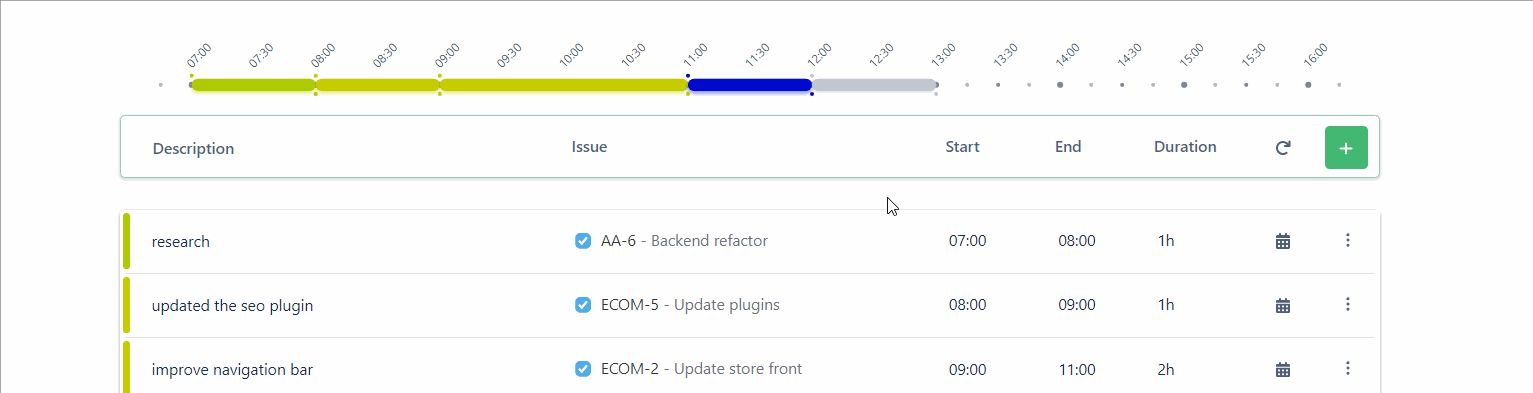The image size is (1533, 393).
Task: Click the Issue field in entry form
Action: [x=740, y=147]
